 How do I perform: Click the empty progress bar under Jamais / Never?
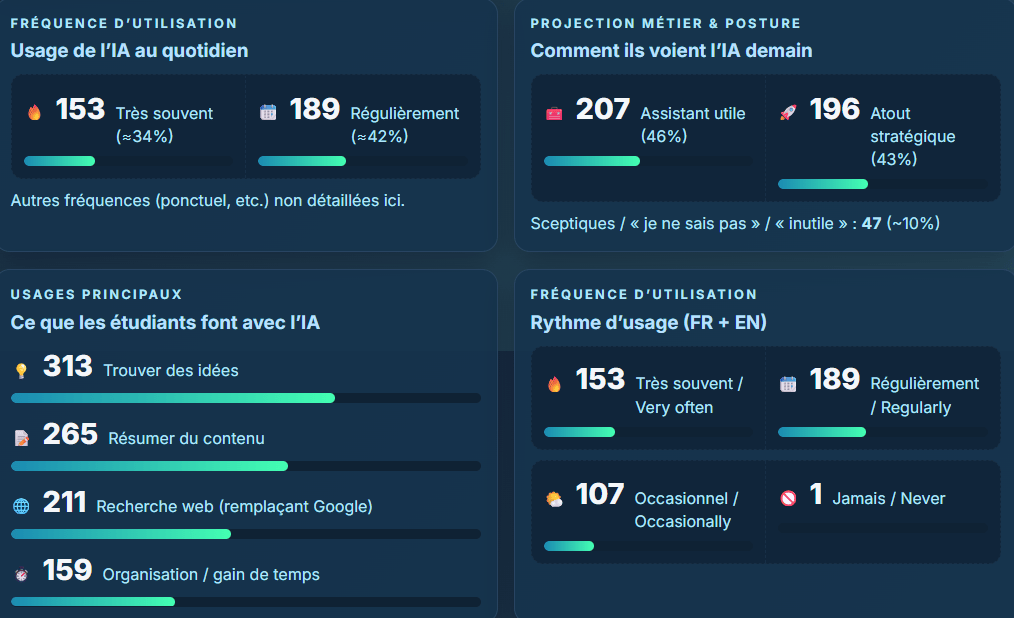(x=883, y=528)
